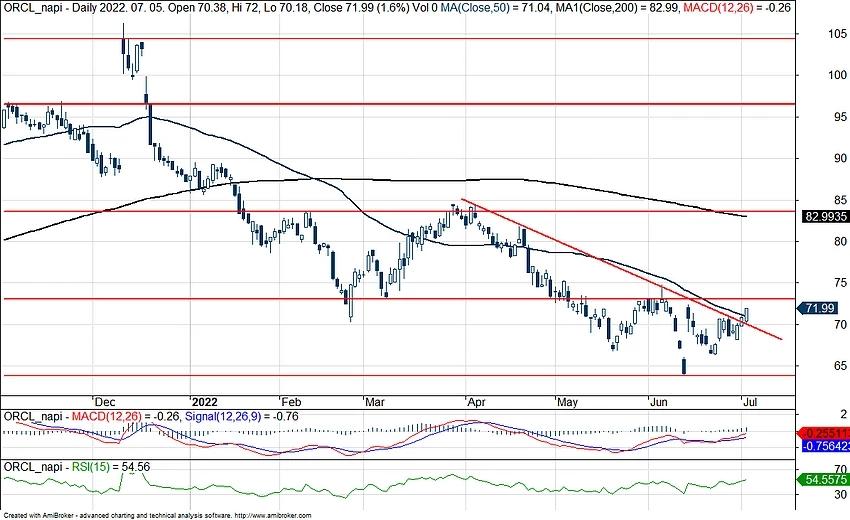Viewport: 850px width, 520px height.
Task: Click the 85 price axis label
Action: pyautogui.click(x=841, y=200)
